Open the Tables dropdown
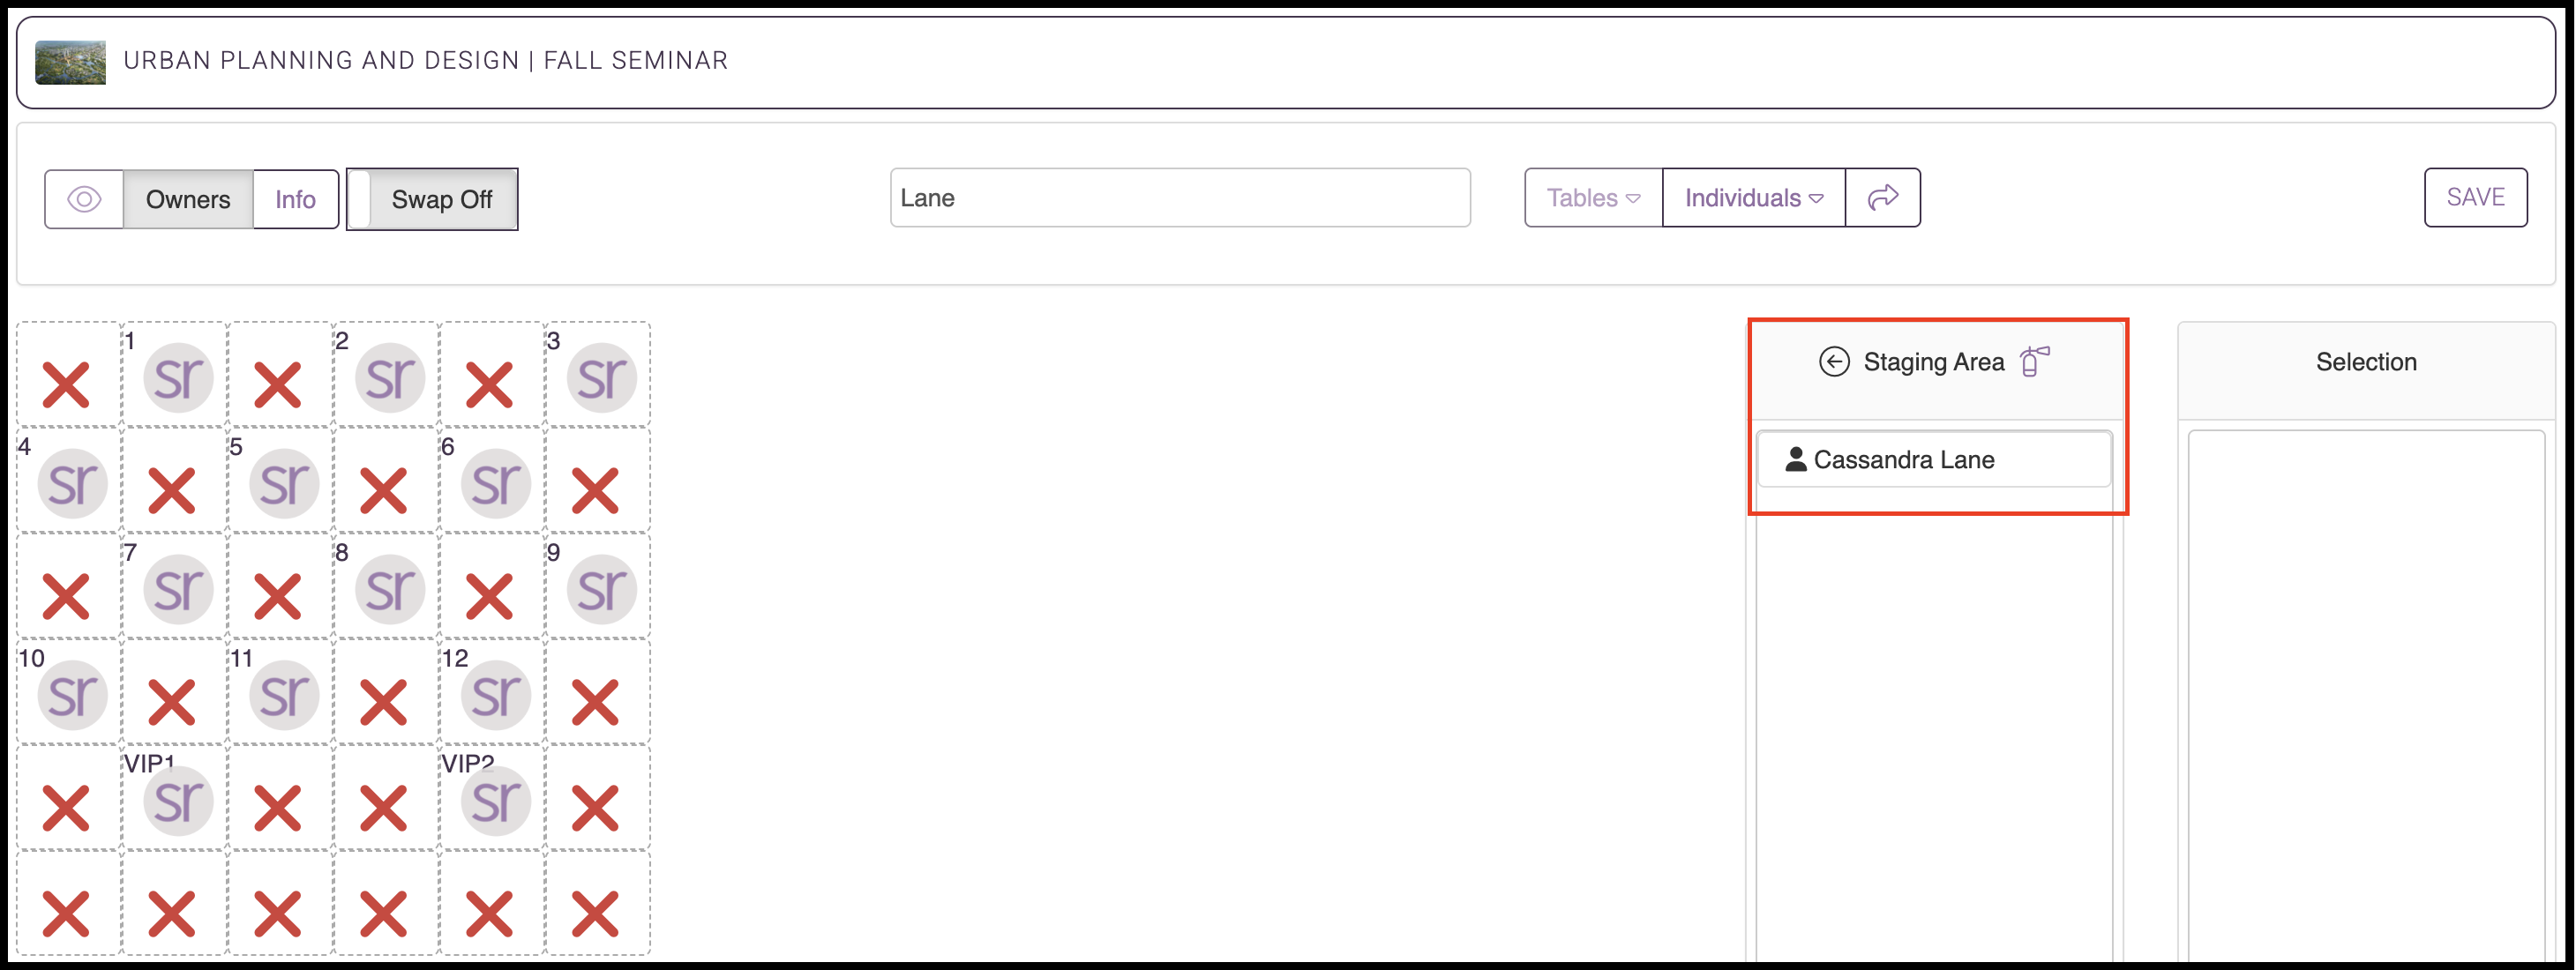 click(x=1594, y=198)
